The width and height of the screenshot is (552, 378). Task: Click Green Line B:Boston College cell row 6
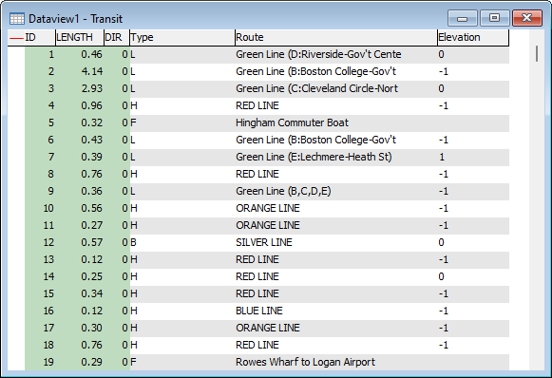pyautogui.click(x=336, y=140)
